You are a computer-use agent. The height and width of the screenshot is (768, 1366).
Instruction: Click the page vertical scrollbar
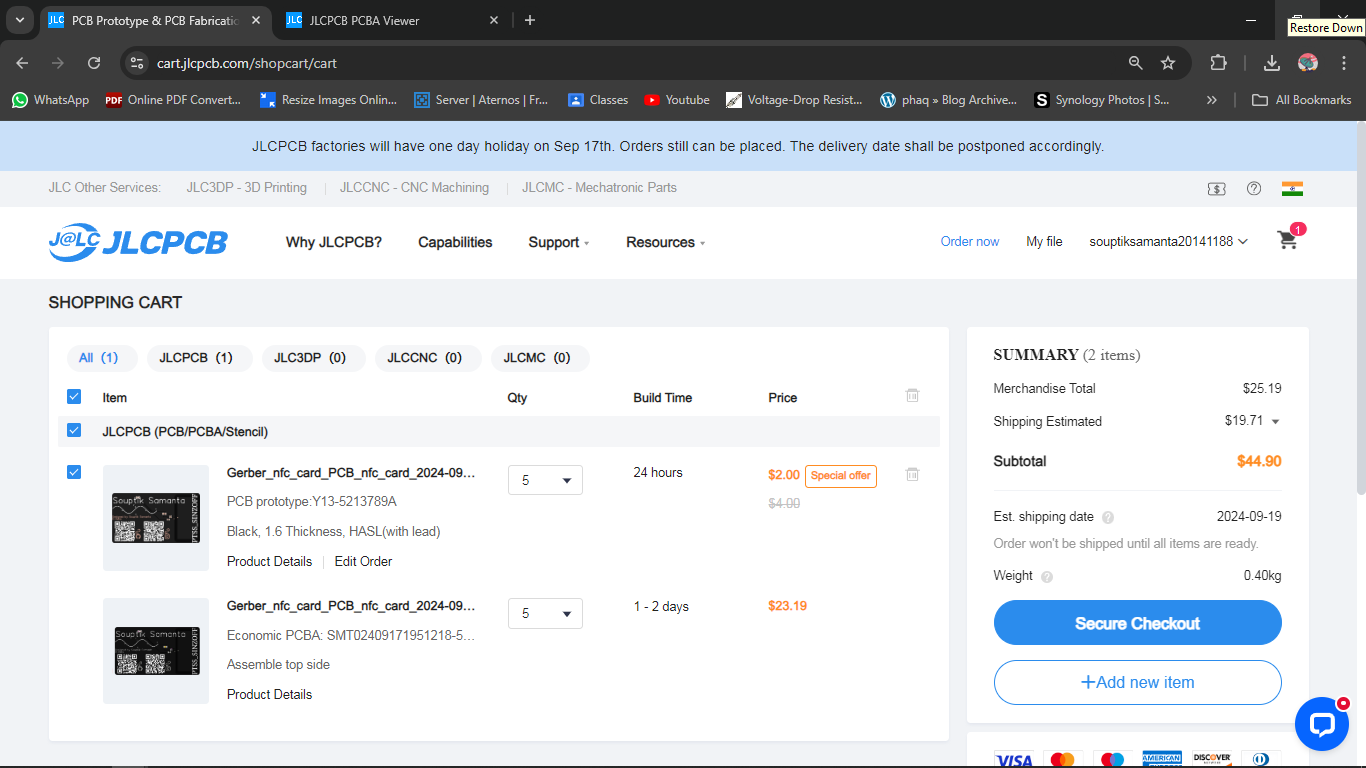(1360, 310)
